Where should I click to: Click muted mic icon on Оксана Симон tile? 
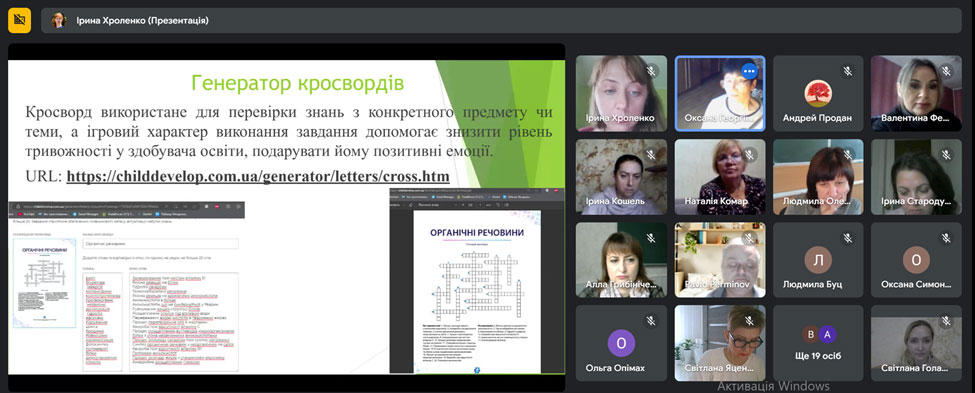tap(946, 238)
